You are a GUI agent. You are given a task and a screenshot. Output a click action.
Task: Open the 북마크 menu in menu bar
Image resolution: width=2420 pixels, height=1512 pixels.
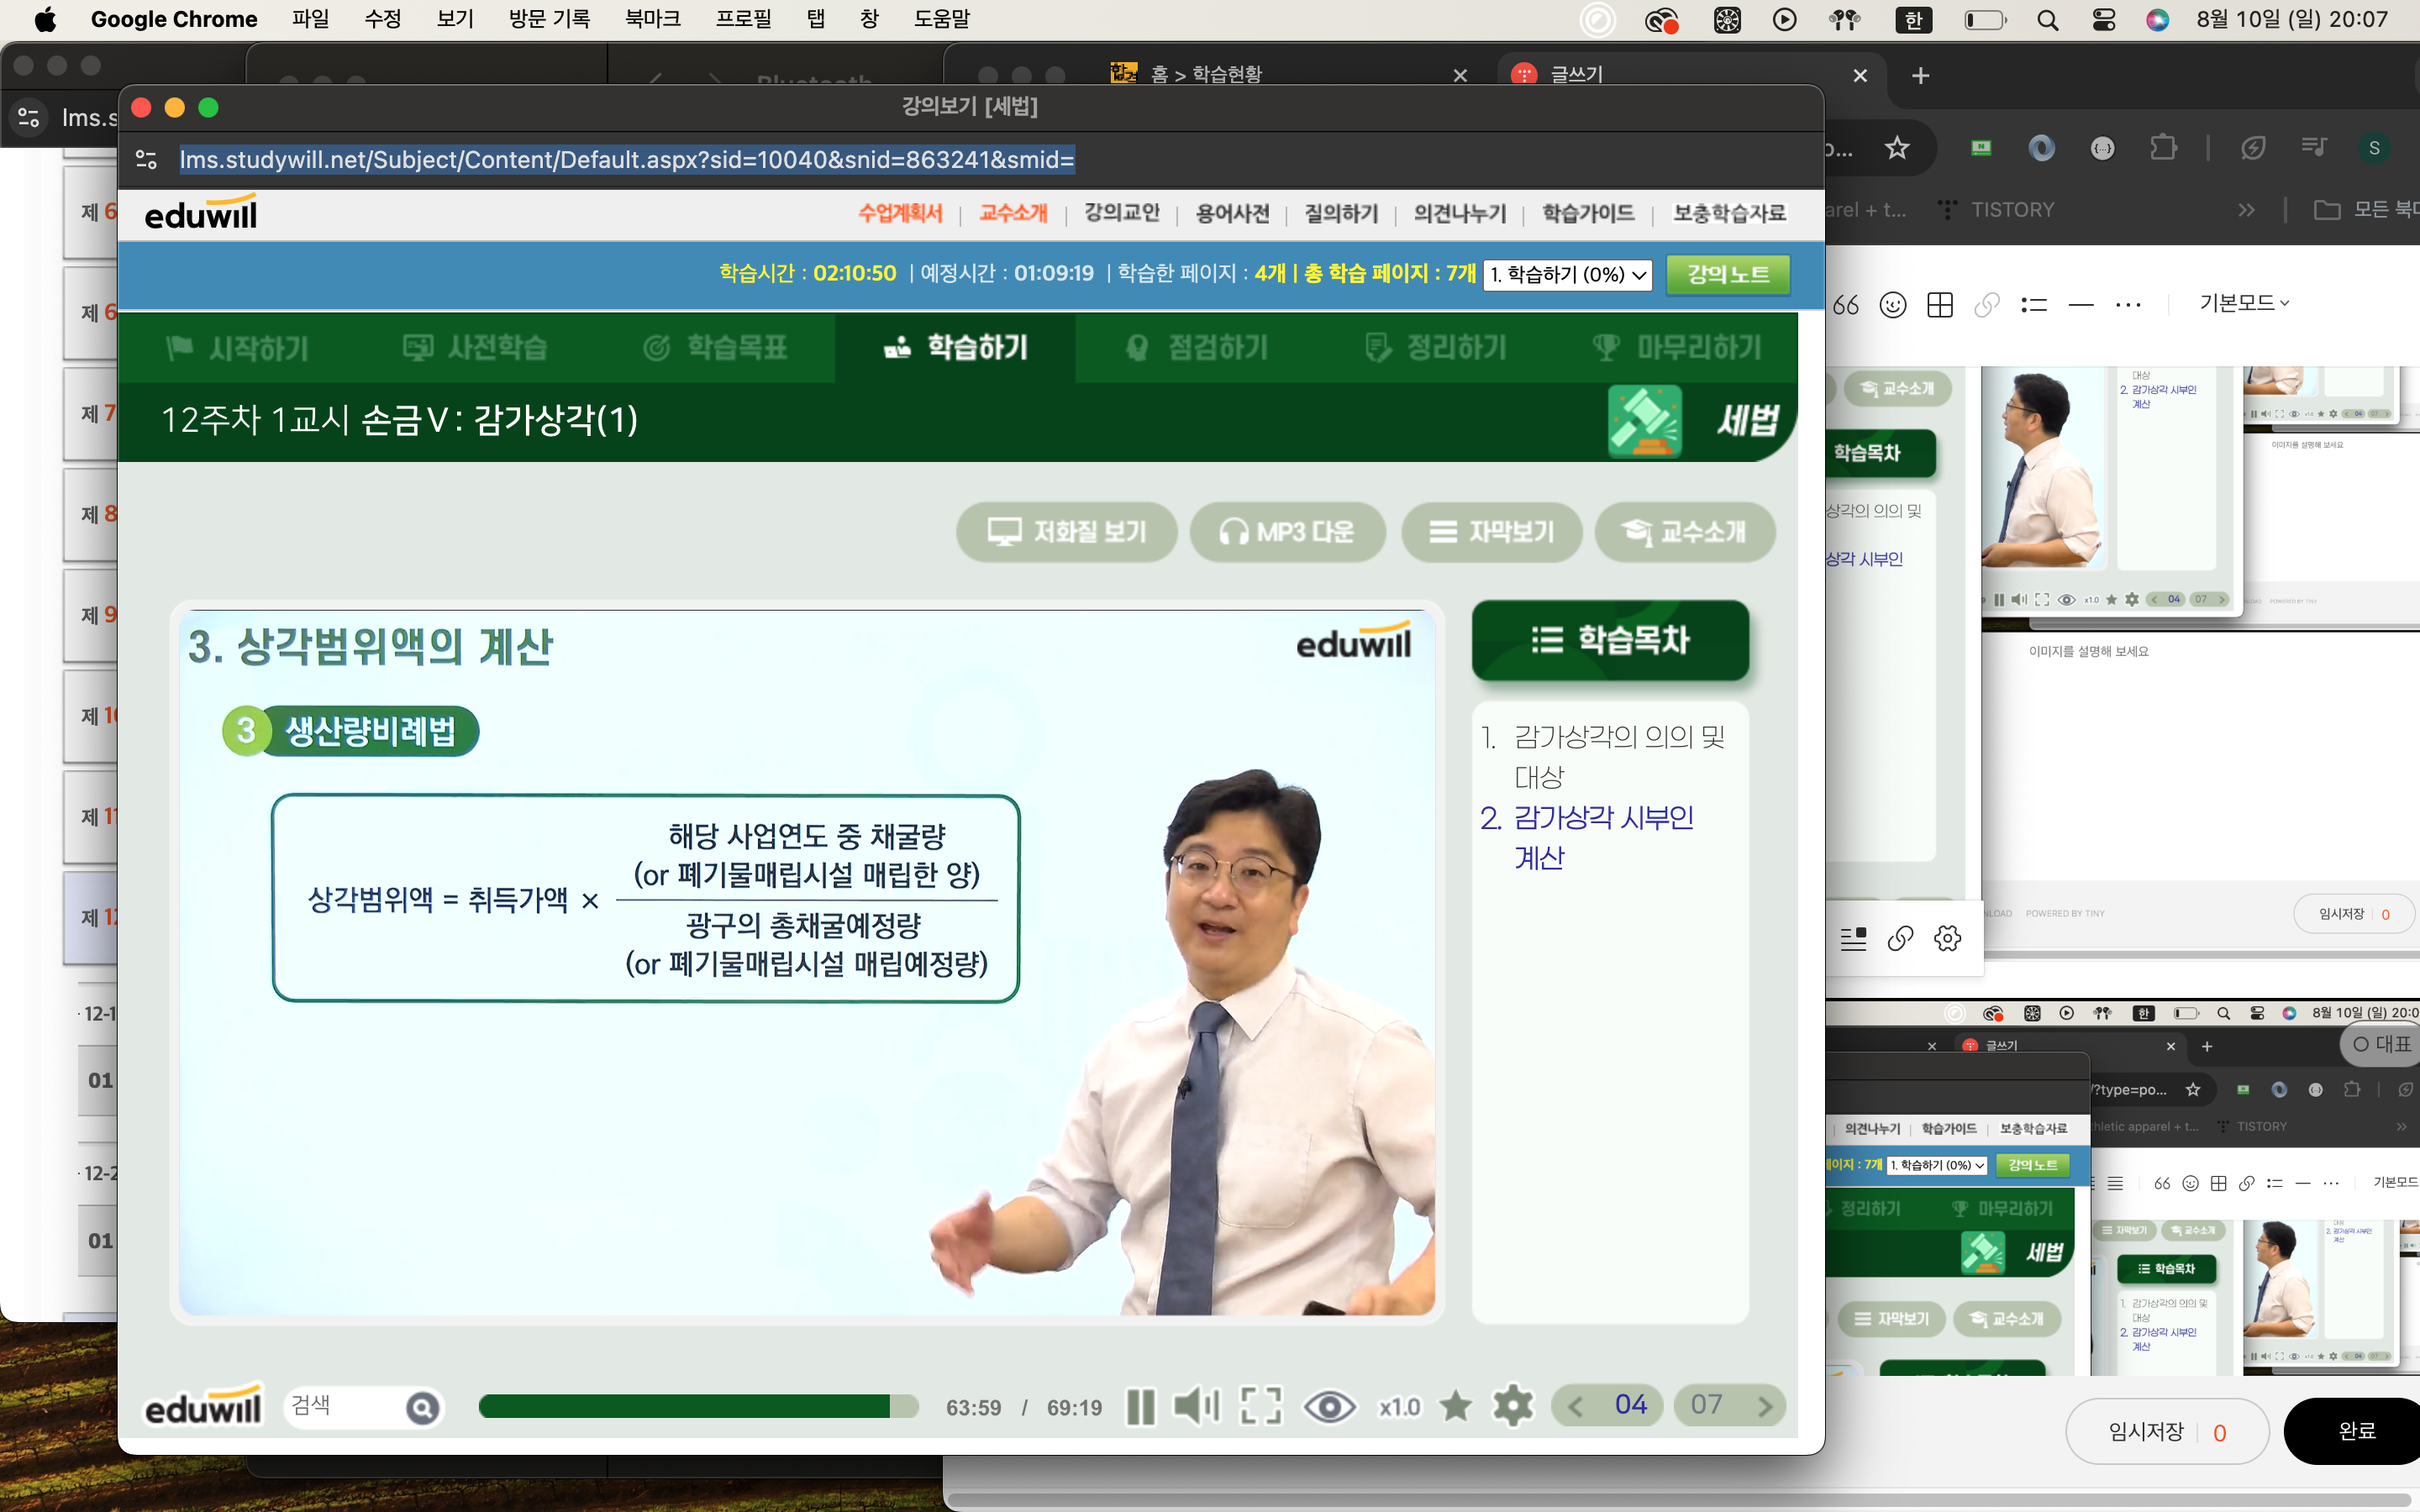coord(652,19)
